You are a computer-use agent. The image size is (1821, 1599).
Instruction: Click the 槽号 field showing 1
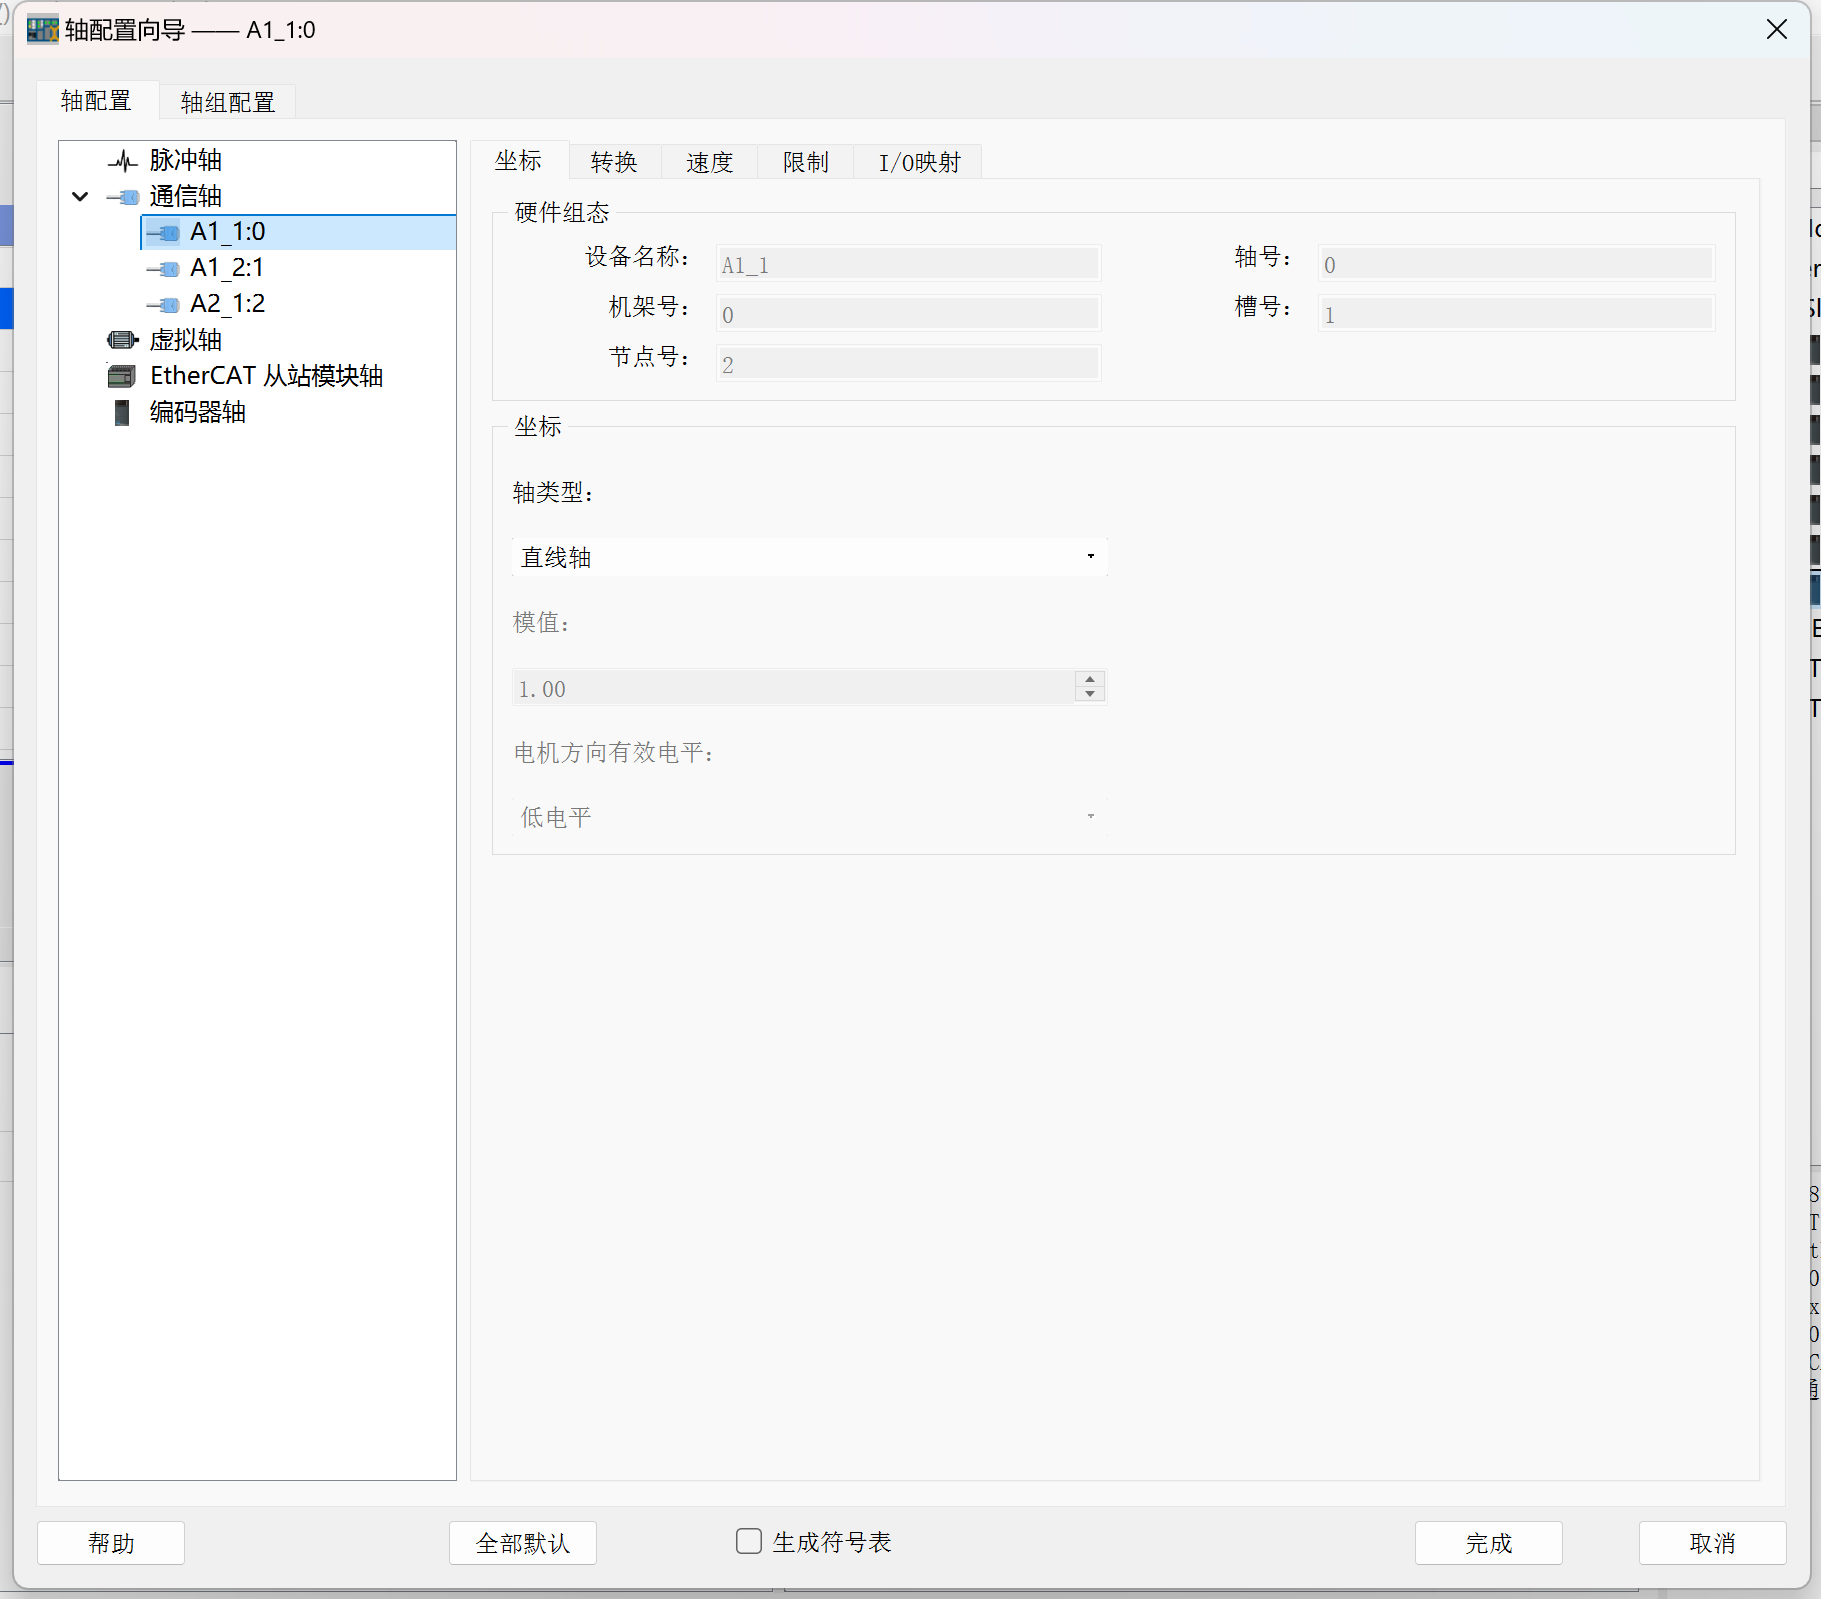coord(1516,314)
